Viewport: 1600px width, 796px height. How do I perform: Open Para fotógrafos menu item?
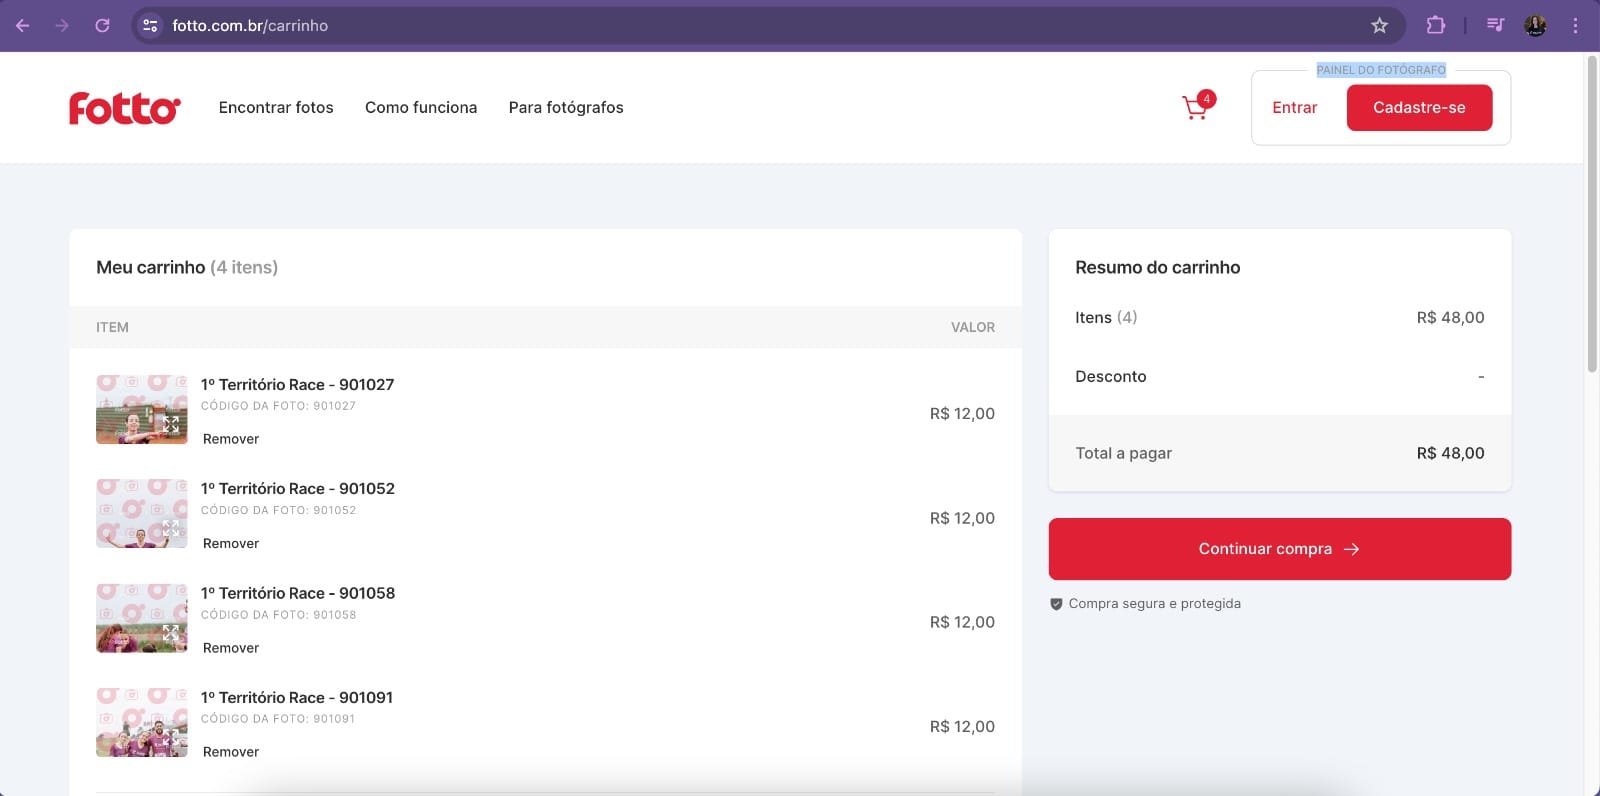[566, 107]
